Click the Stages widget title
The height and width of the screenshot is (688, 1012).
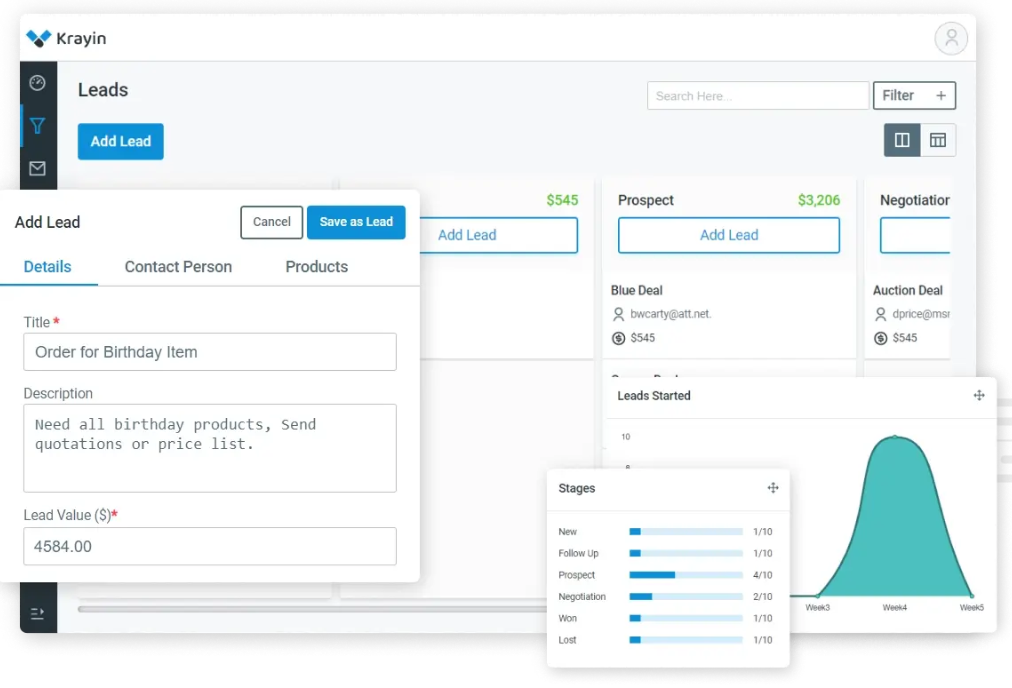(576, 489)
